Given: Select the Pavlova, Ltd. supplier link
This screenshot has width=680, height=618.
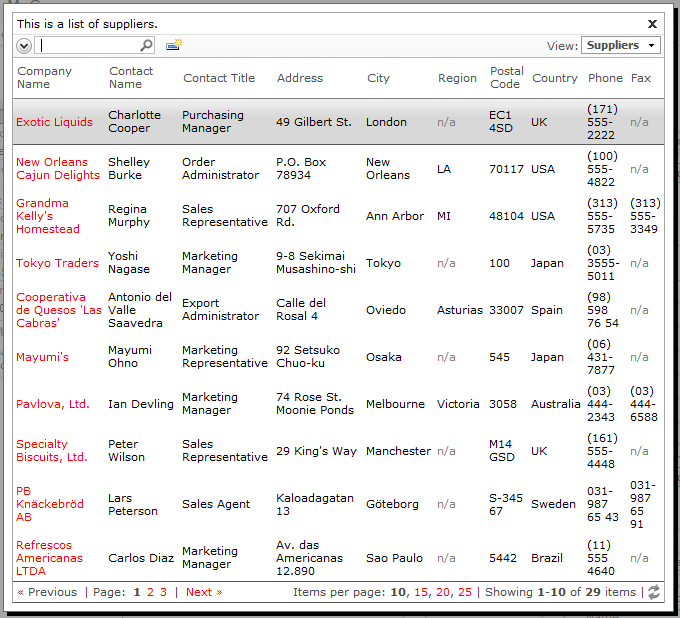Looking at the screenshot, I should pyautogui.click(x=52, y=404).
